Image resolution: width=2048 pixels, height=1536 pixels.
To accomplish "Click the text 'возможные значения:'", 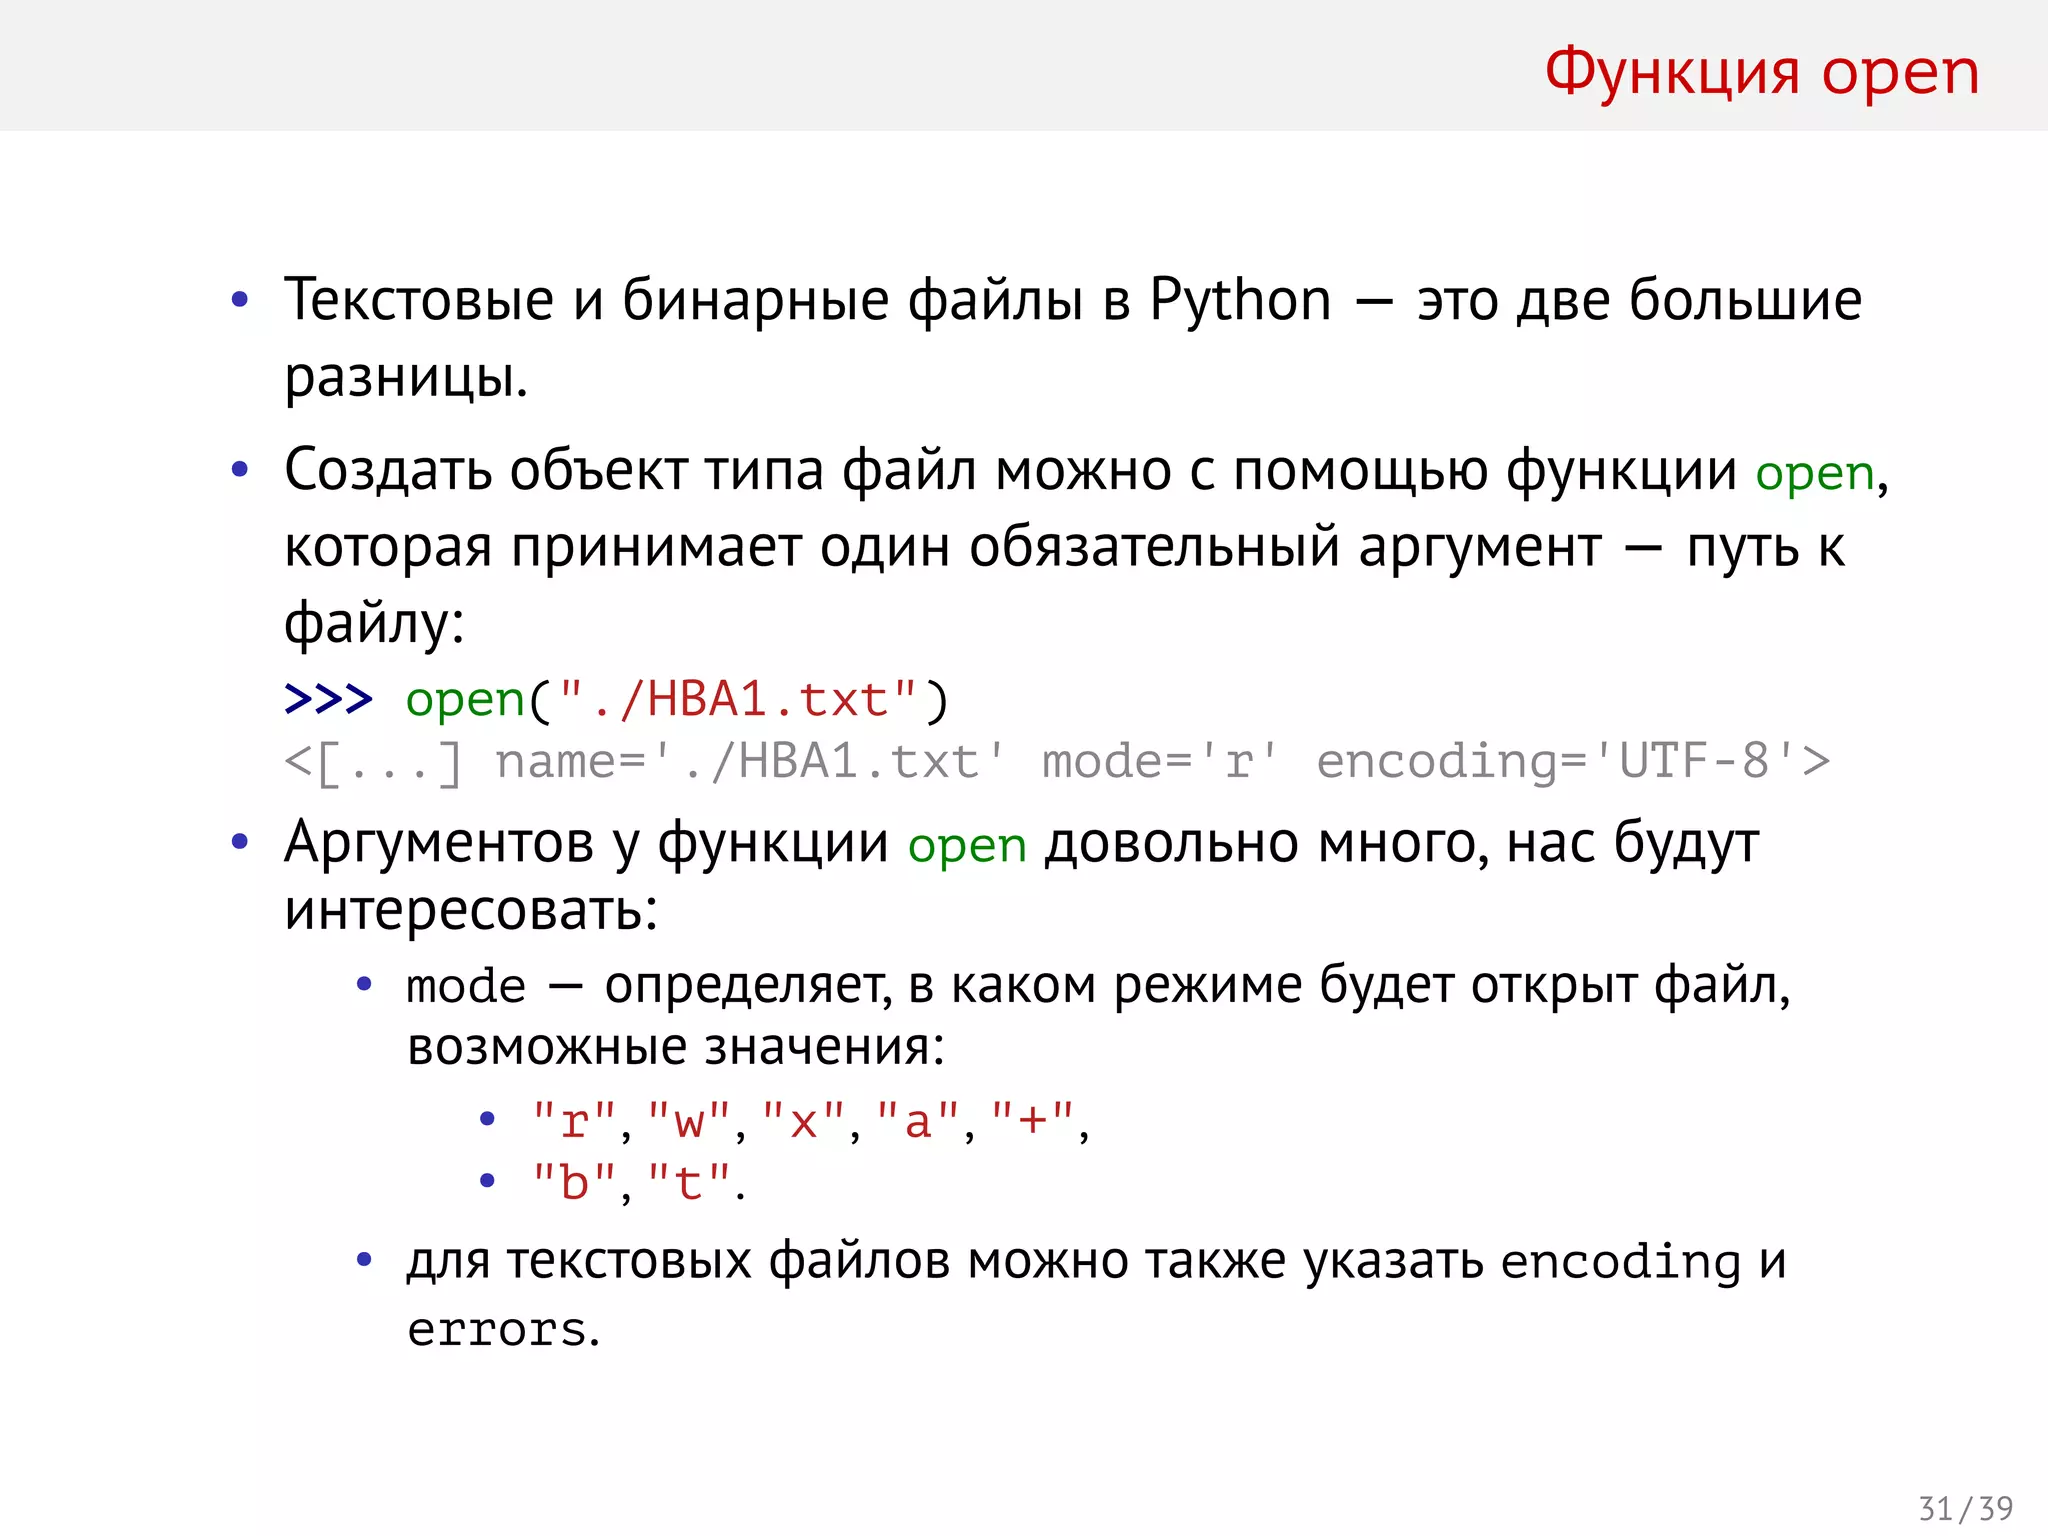I will [676, 1047].
